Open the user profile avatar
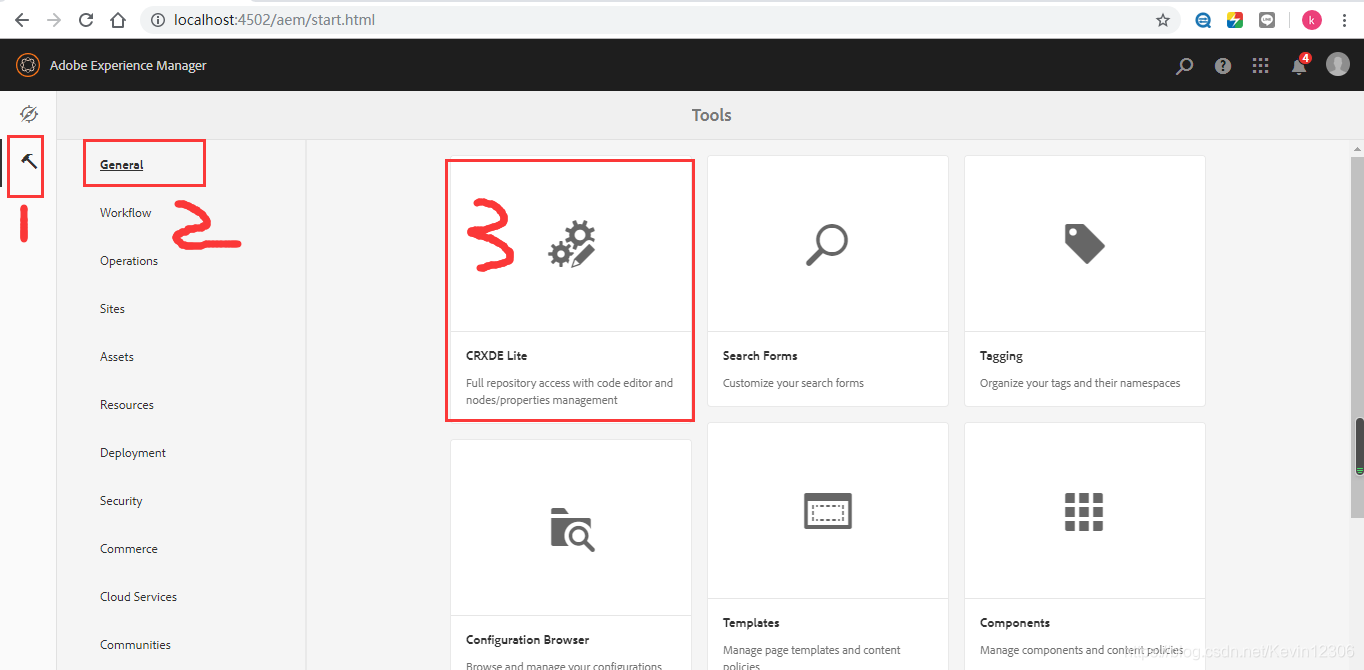 (1337, 64)
